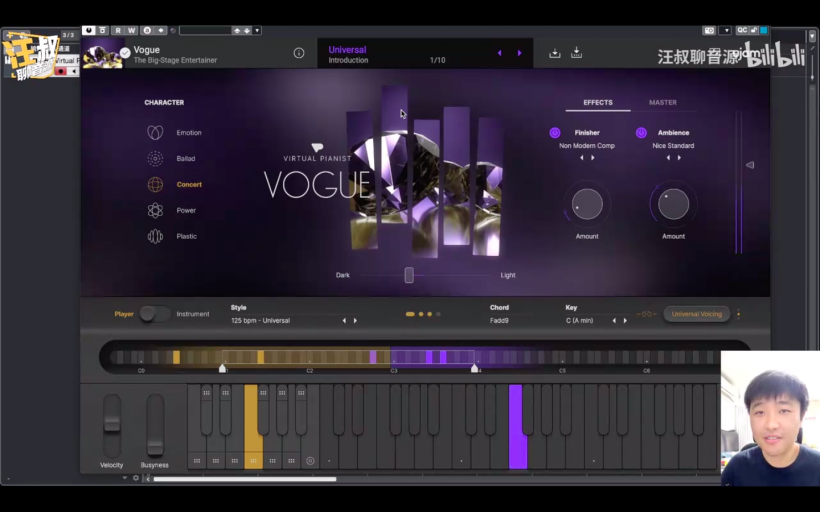The height and width of the screenshot is (512, 820).
Task: Flip the Player/Instrument mode switch
Action: tap(155, 314)
